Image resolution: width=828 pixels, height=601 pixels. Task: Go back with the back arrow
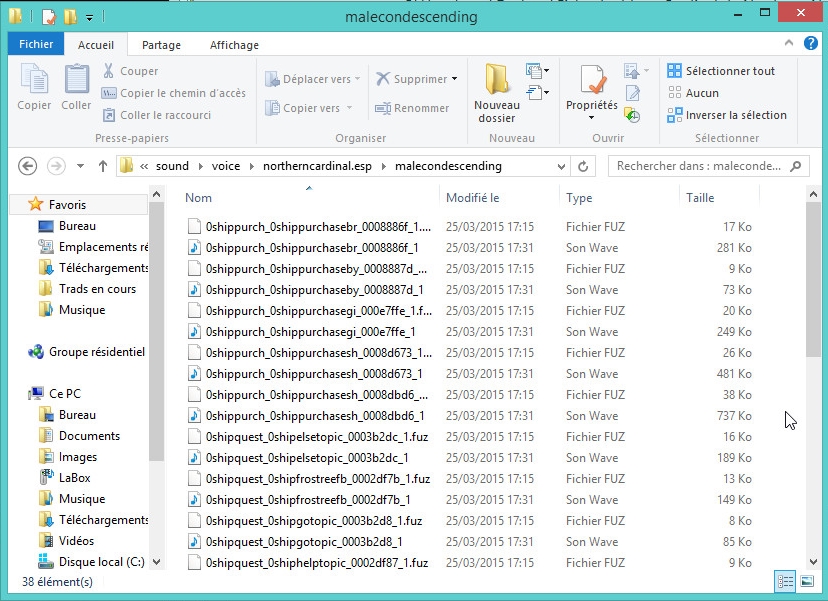tap(27, 166)
